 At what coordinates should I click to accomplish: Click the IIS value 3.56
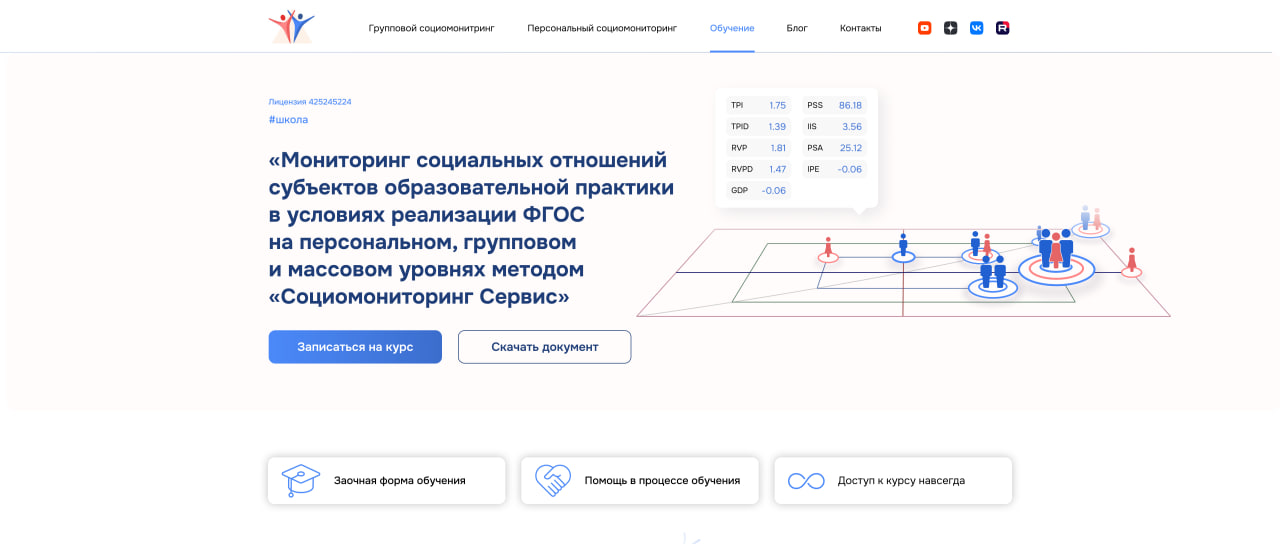852,127
